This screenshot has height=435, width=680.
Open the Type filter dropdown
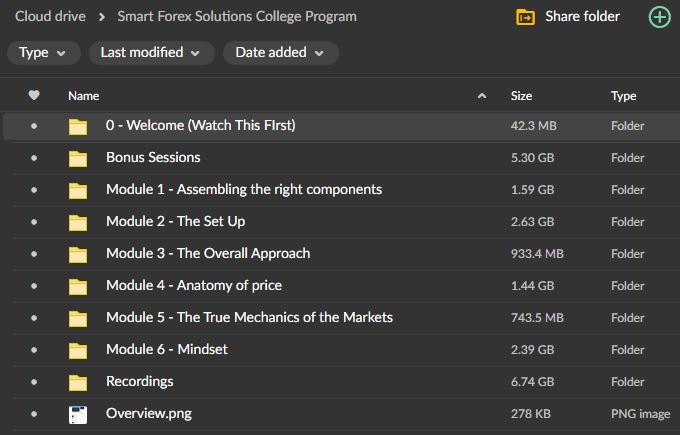click(x=43, y=53)
